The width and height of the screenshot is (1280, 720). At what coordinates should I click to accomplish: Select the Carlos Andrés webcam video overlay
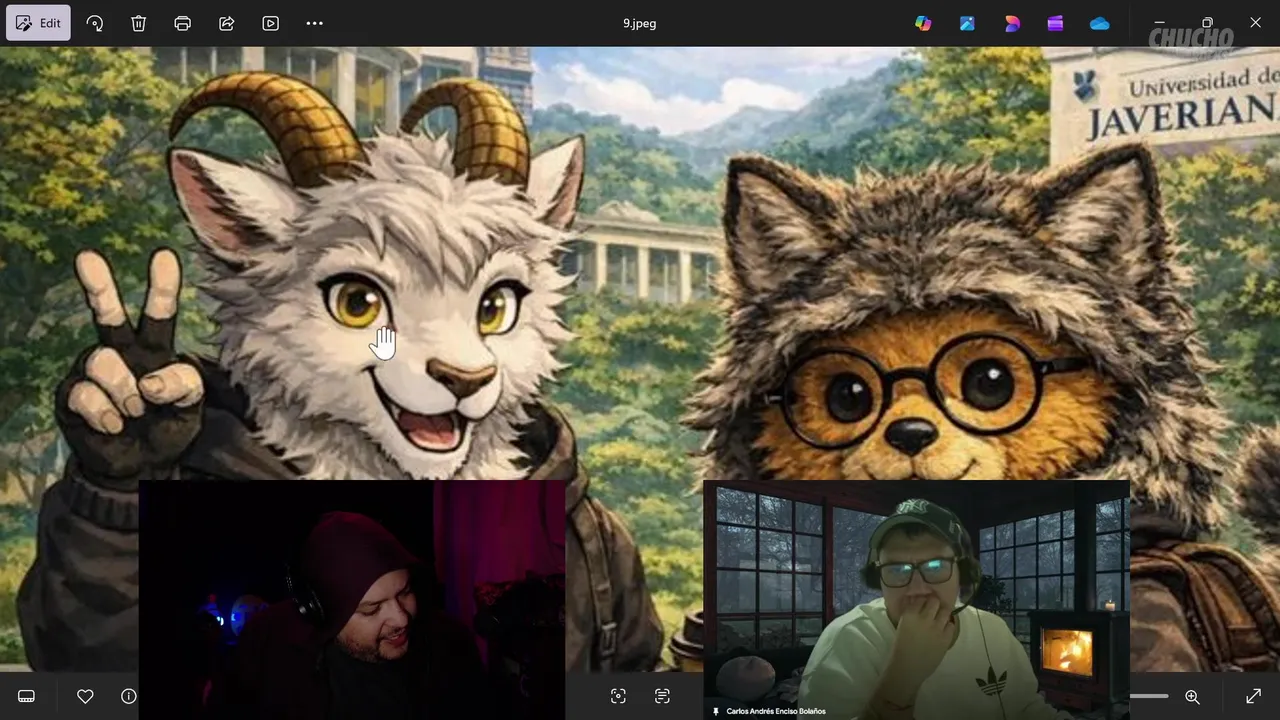click(917, 600)
